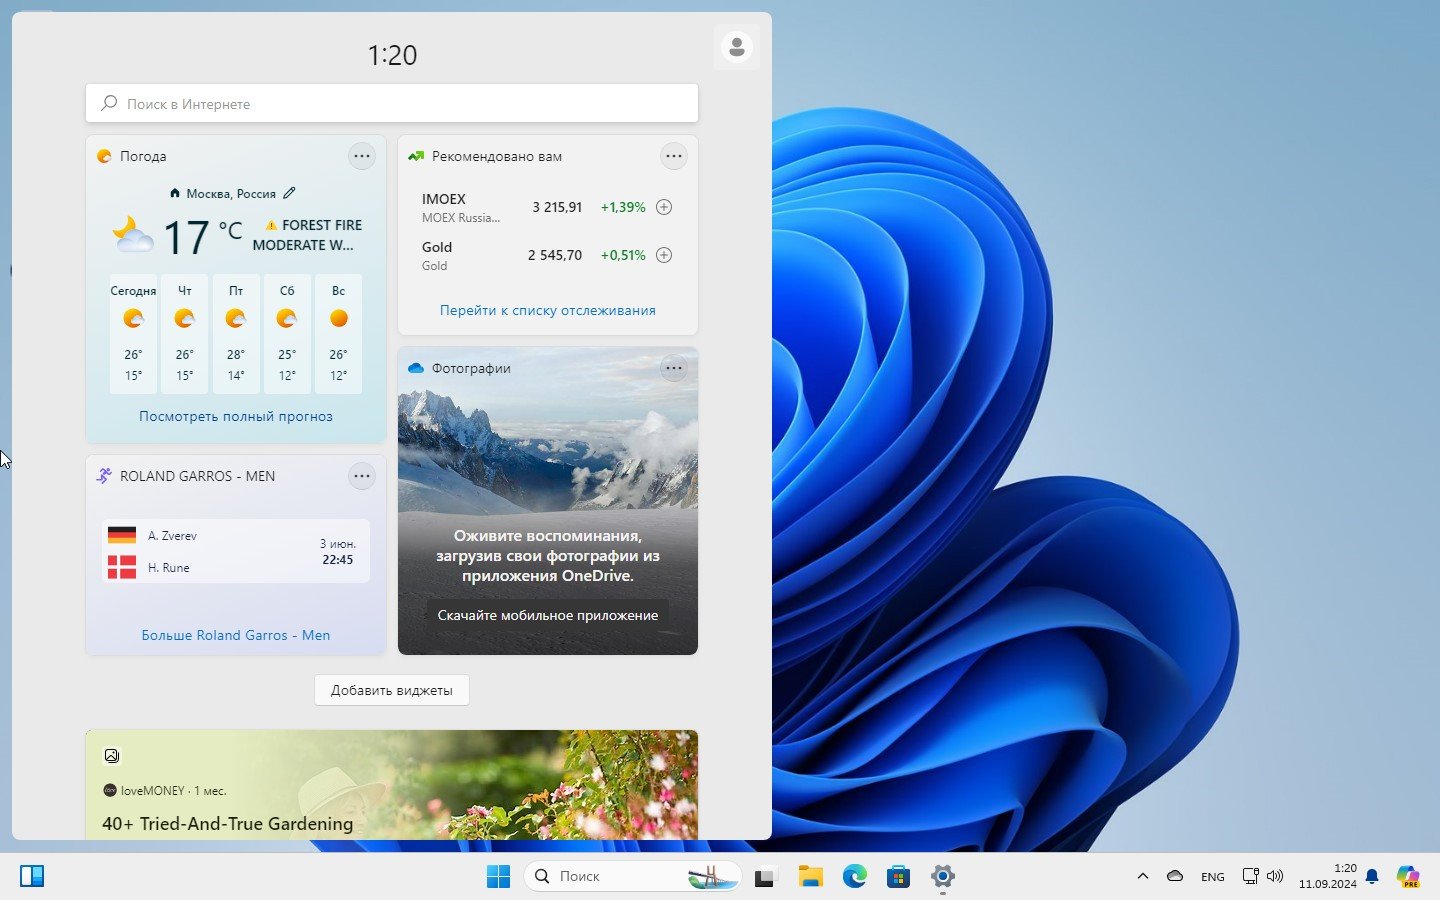Image resolution: width=1440 pixels, height=900 pixels.
Task: Select Friday forecast card in weather widget
Action: pos(236,333)
